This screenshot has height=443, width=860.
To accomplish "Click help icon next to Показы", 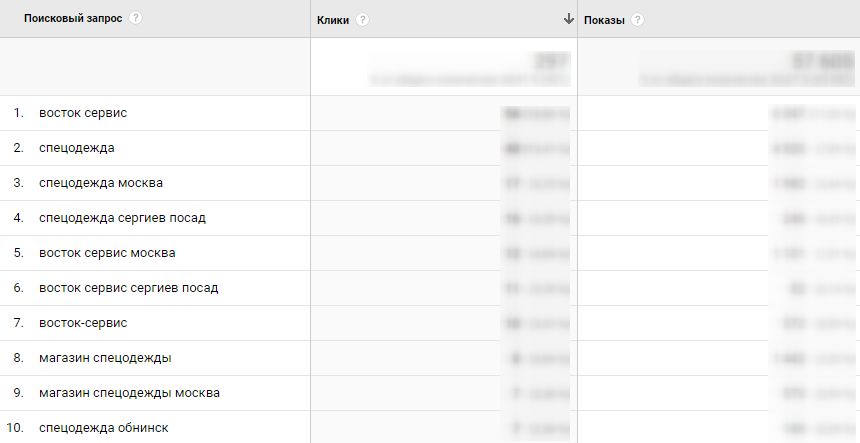I will [637, 19].
